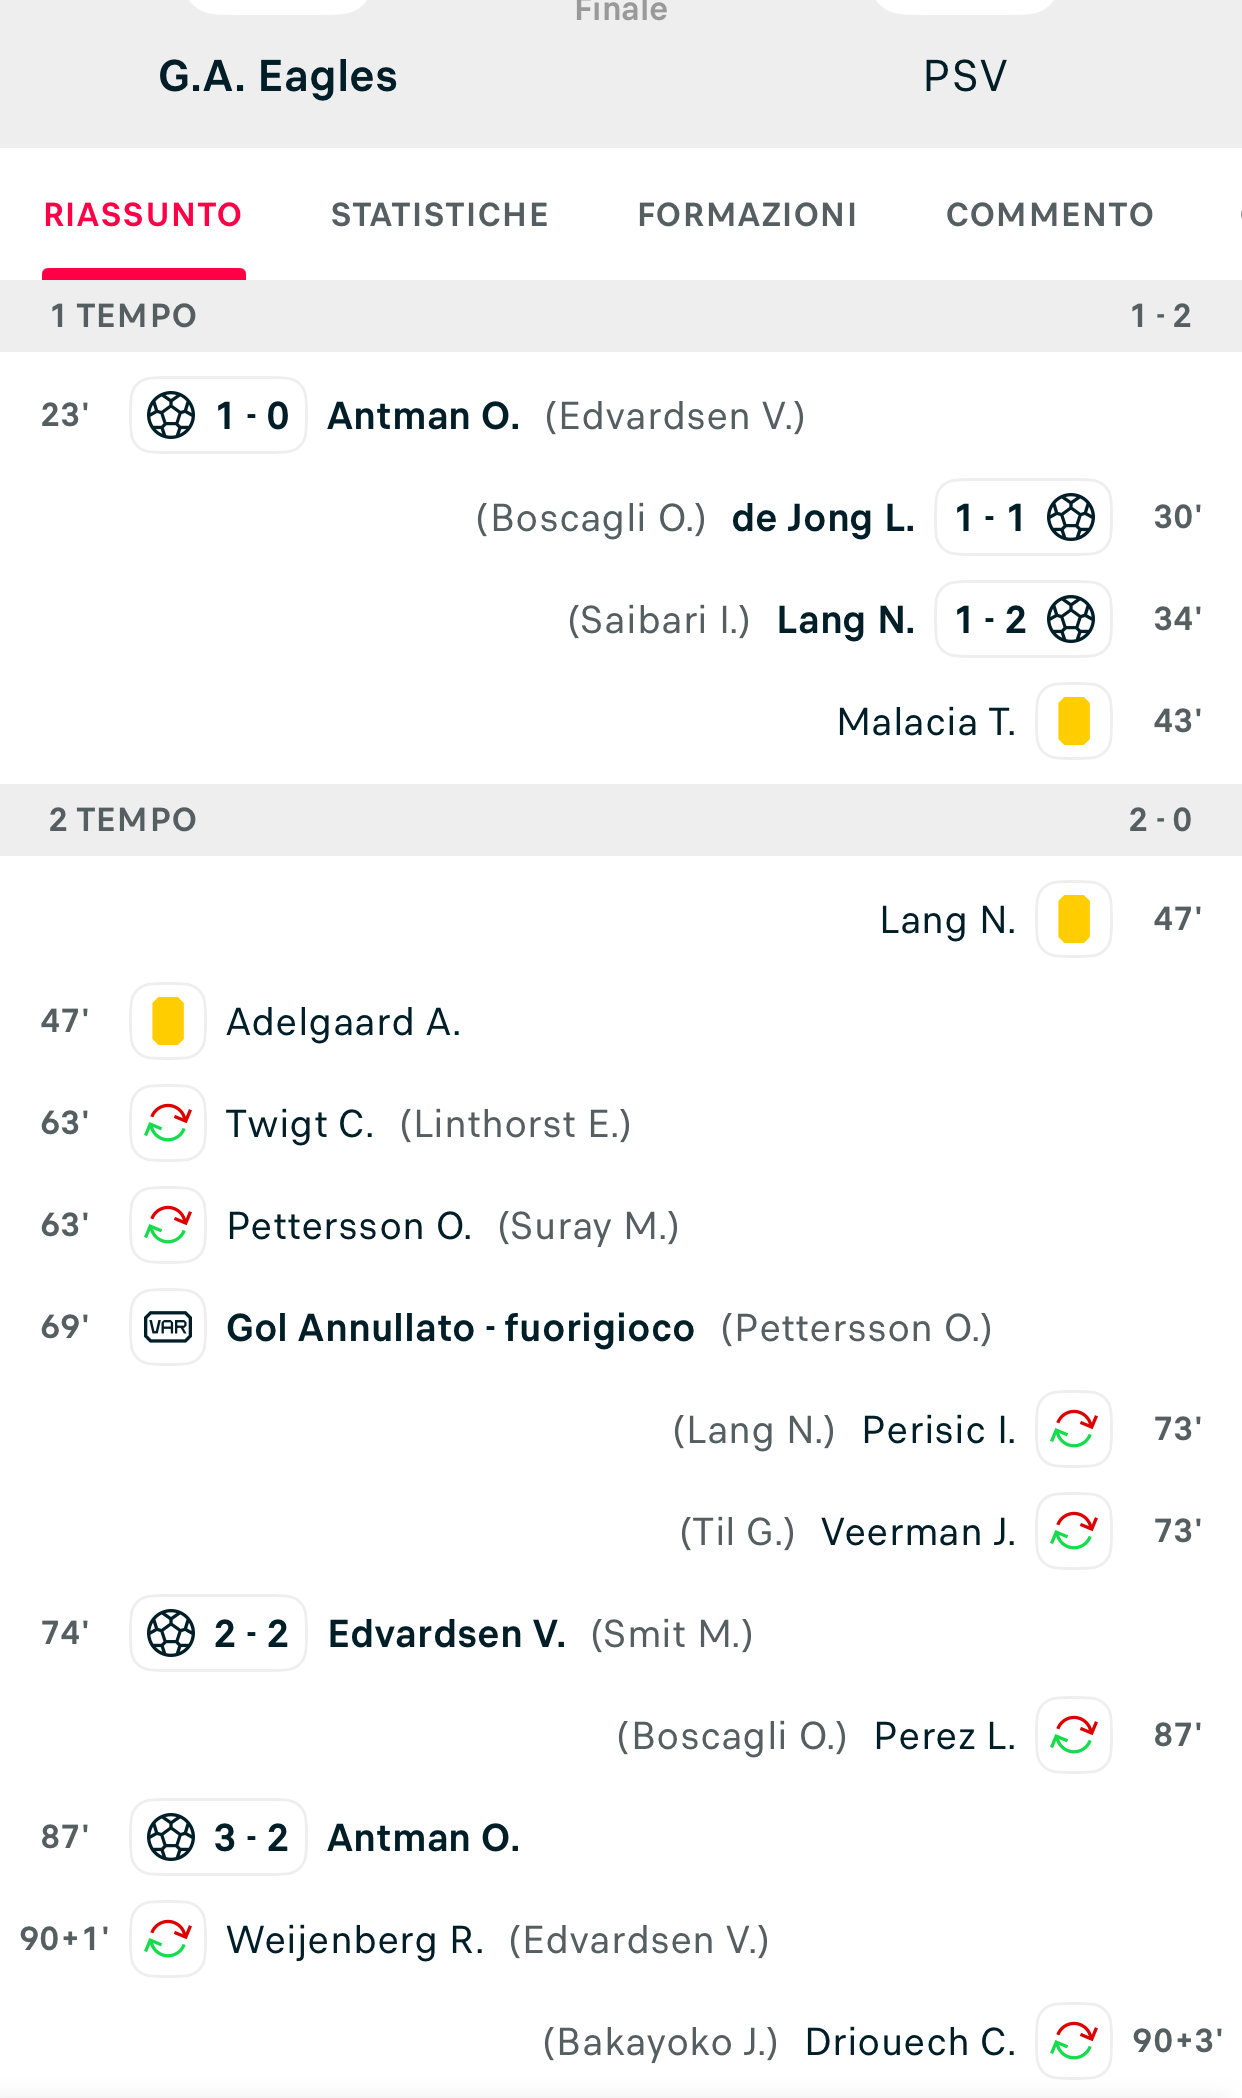Screen dimensions: 1242x2098
Task: Click Lang N. scorer name at 34'
Action: 845,619
